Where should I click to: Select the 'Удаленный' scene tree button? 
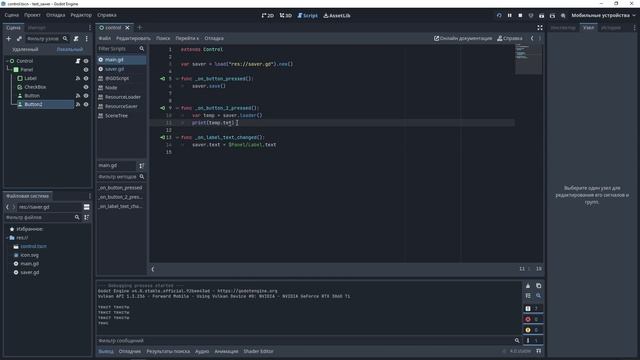(x=25, y=49)
